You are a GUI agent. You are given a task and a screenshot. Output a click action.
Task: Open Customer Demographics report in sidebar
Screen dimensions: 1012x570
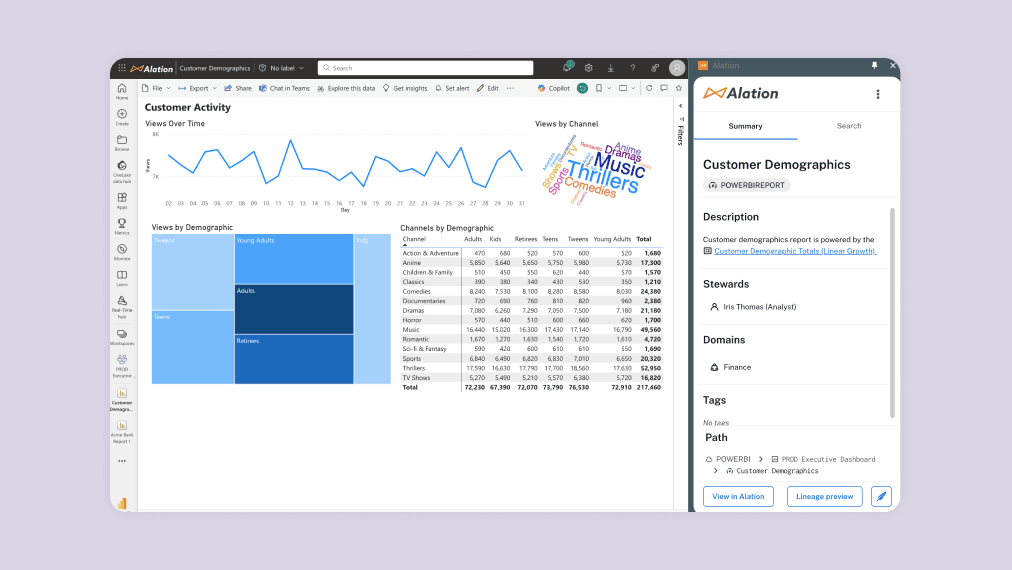122,400
